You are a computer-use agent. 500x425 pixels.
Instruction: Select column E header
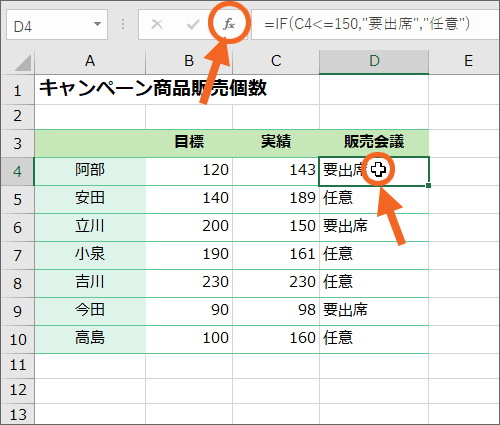[x=464, y=62]
